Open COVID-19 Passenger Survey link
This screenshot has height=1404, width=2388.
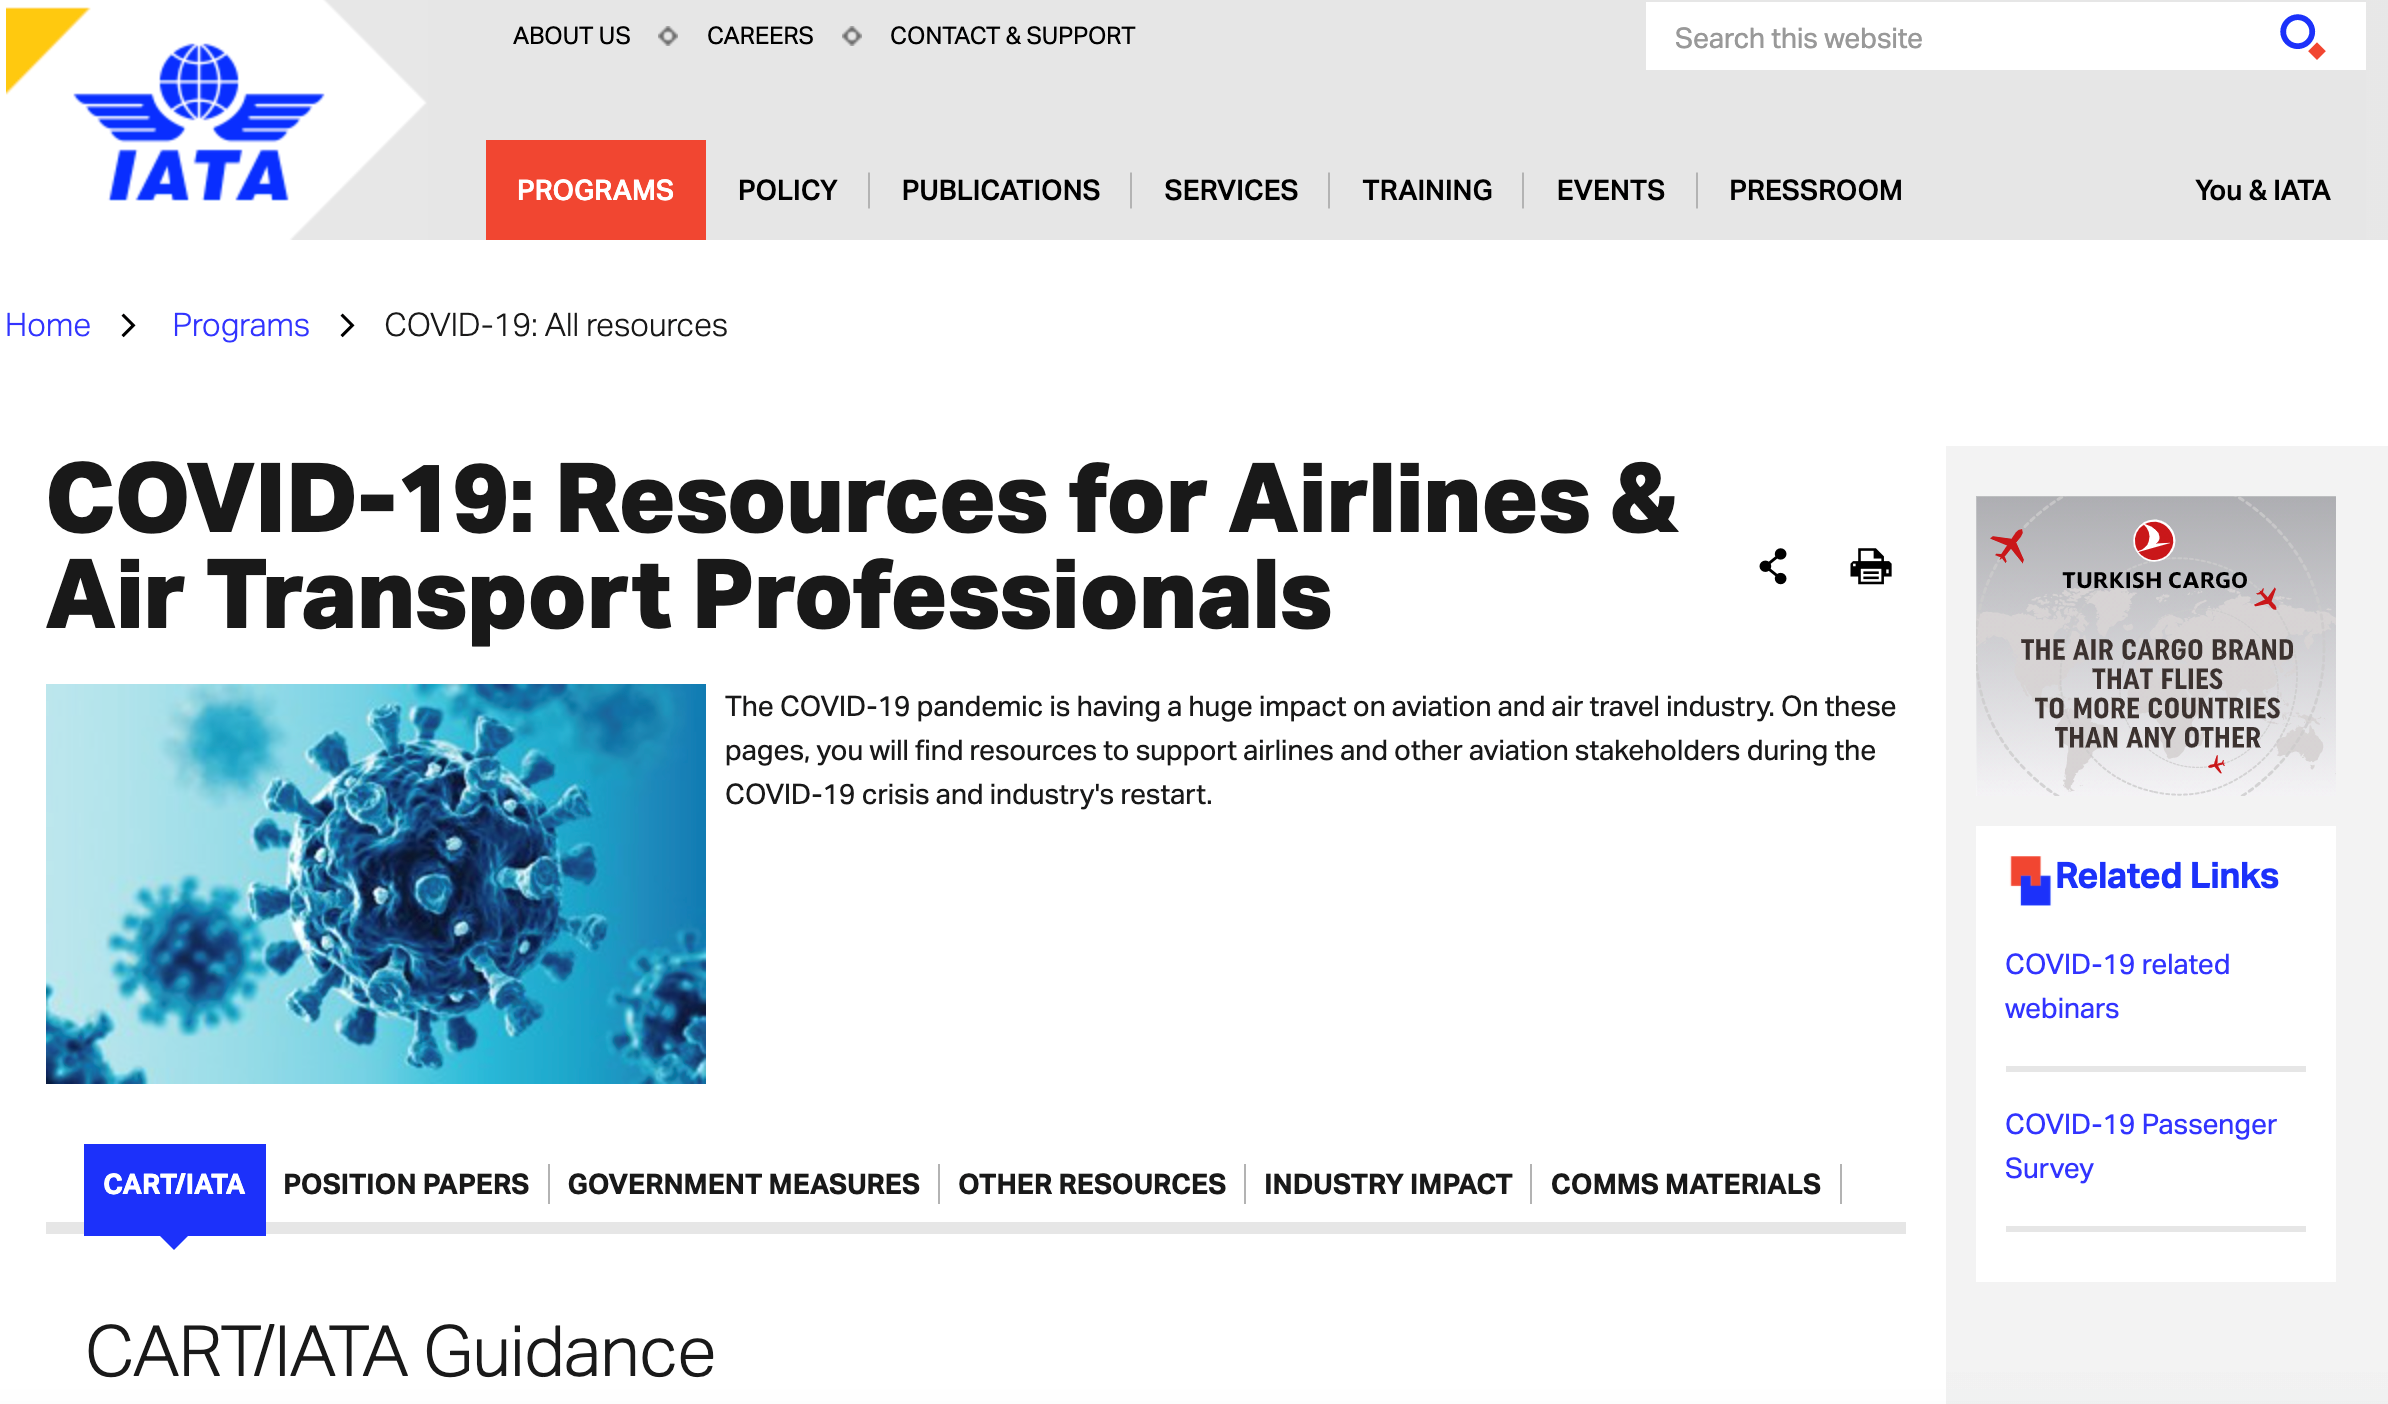pos(2140,1146)
